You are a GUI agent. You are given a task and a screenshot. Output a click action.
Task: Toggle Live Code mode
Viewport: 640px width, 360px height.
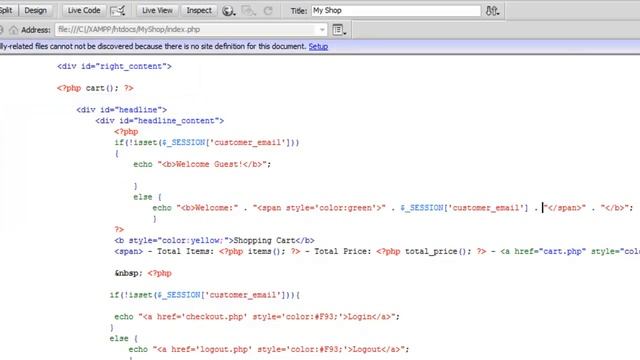tap(84, 11)
